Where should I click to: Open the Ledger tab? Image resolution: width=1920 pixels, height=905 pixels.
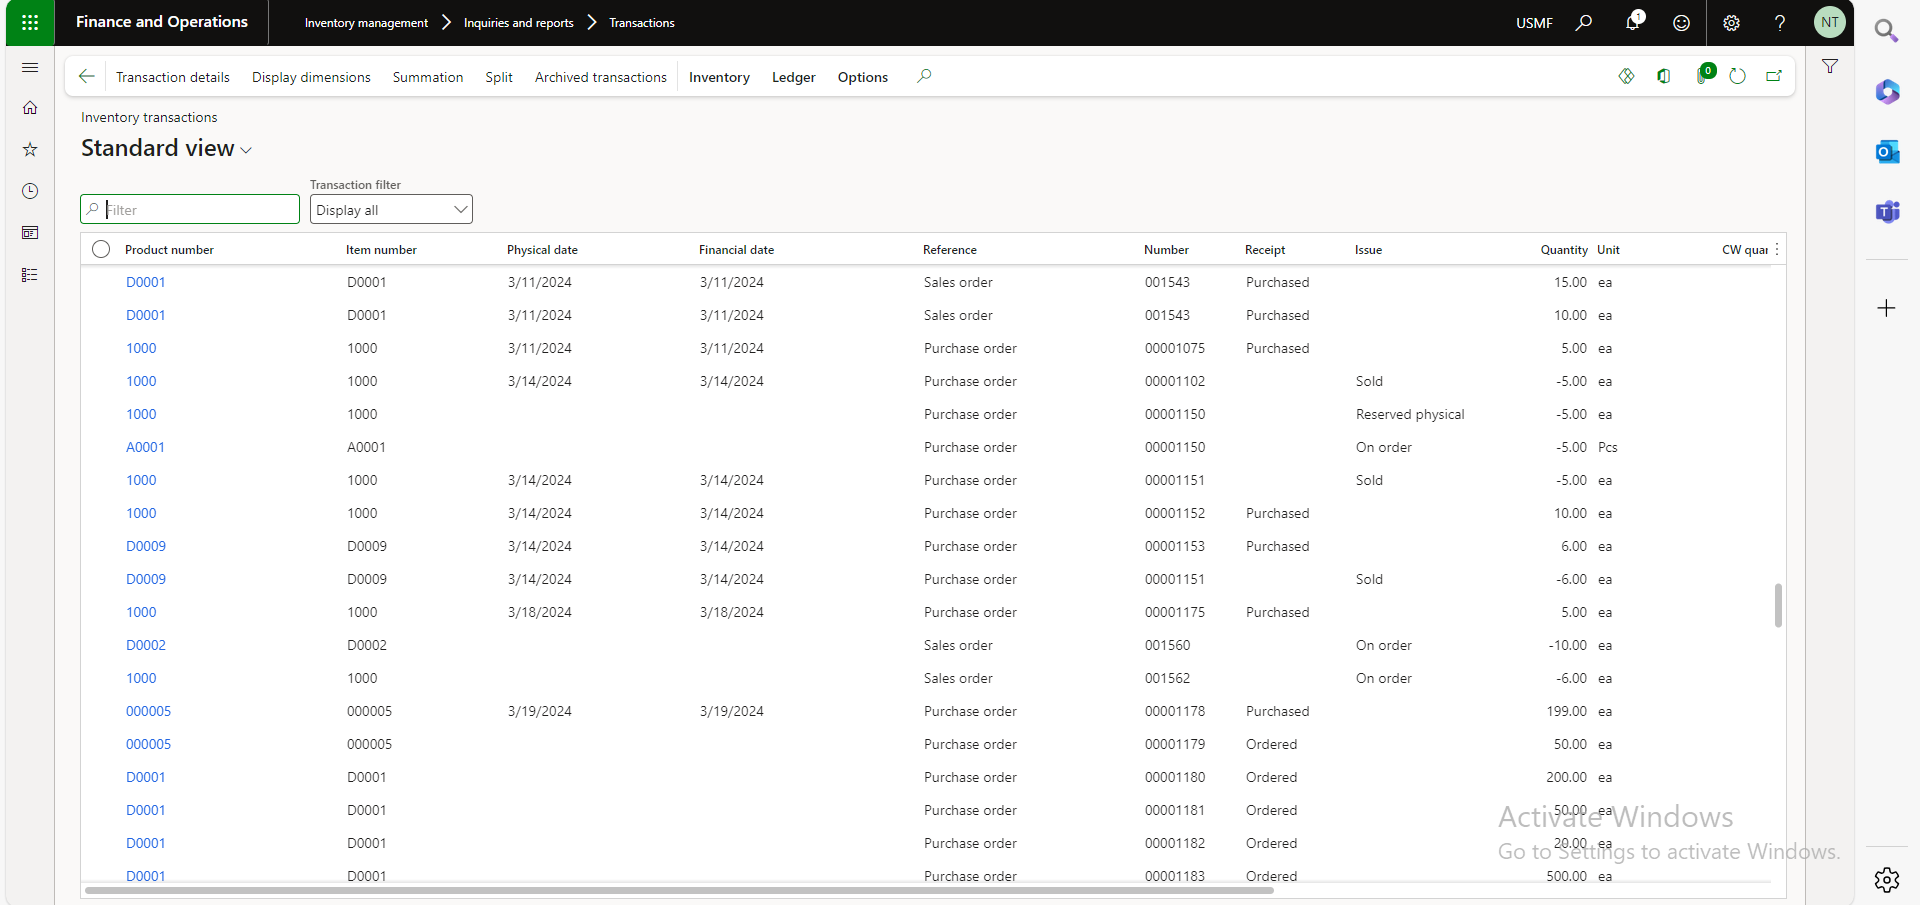click(793, 77)
